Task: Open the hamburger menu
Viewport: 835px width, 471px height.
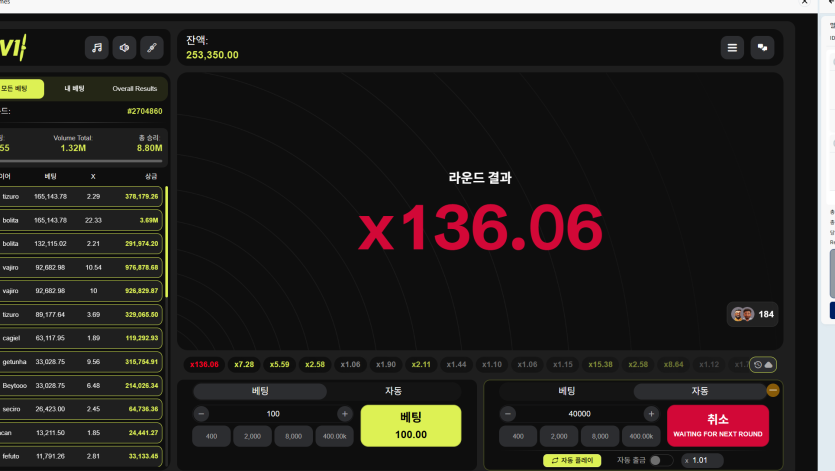Action: coord(732,48)
